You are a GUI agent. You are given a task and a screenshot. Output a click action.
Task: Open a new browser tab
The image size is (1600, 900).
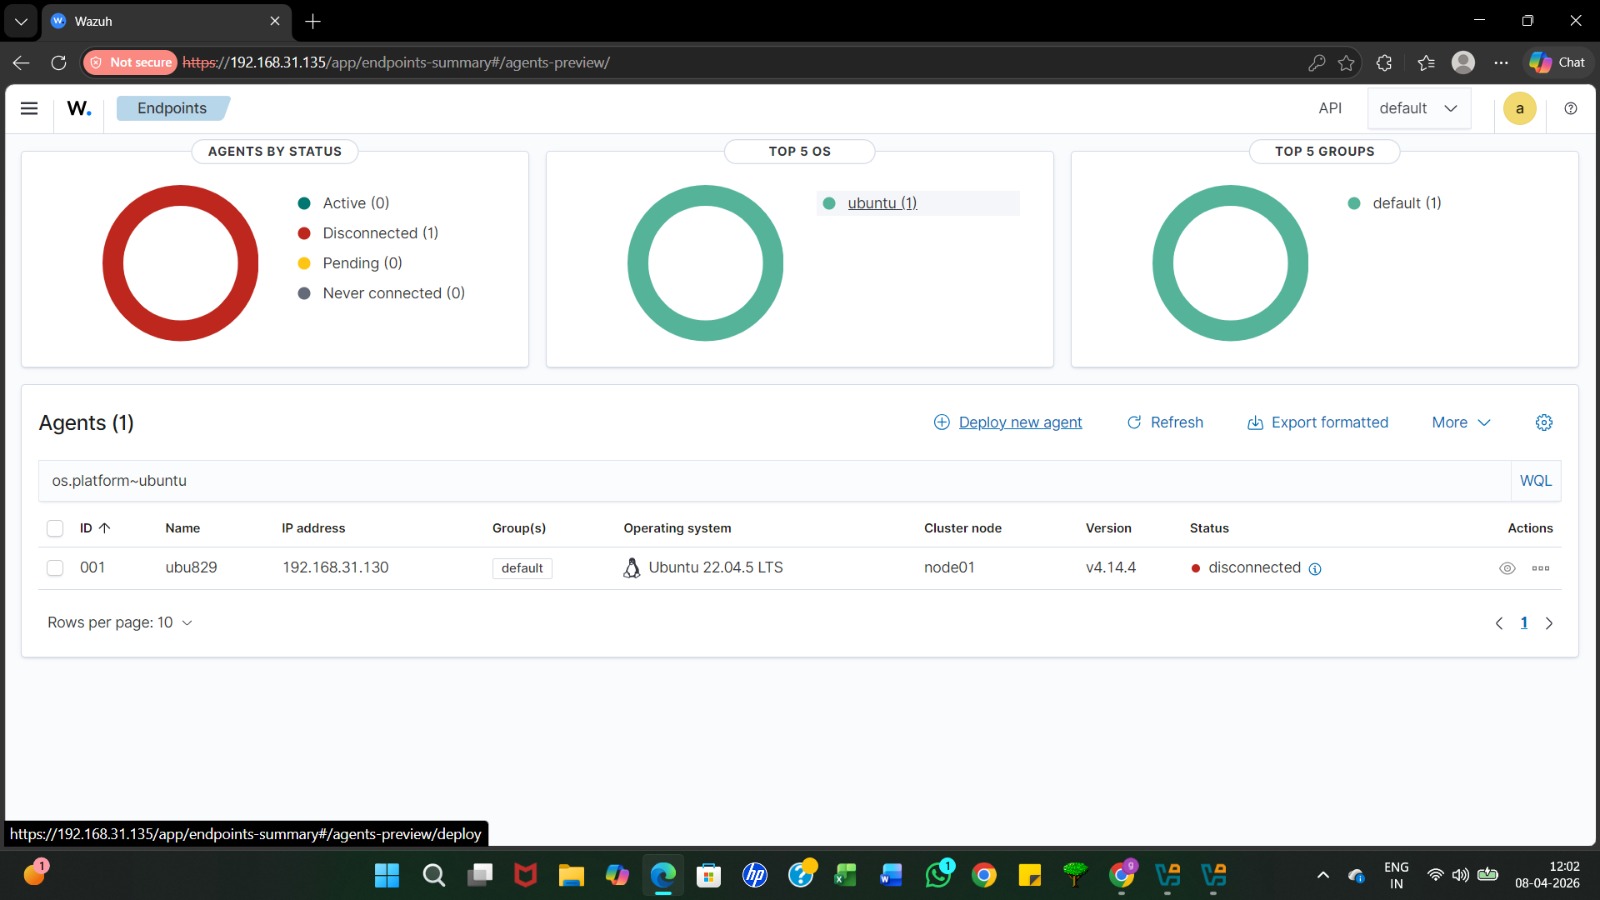pos(313,21)
